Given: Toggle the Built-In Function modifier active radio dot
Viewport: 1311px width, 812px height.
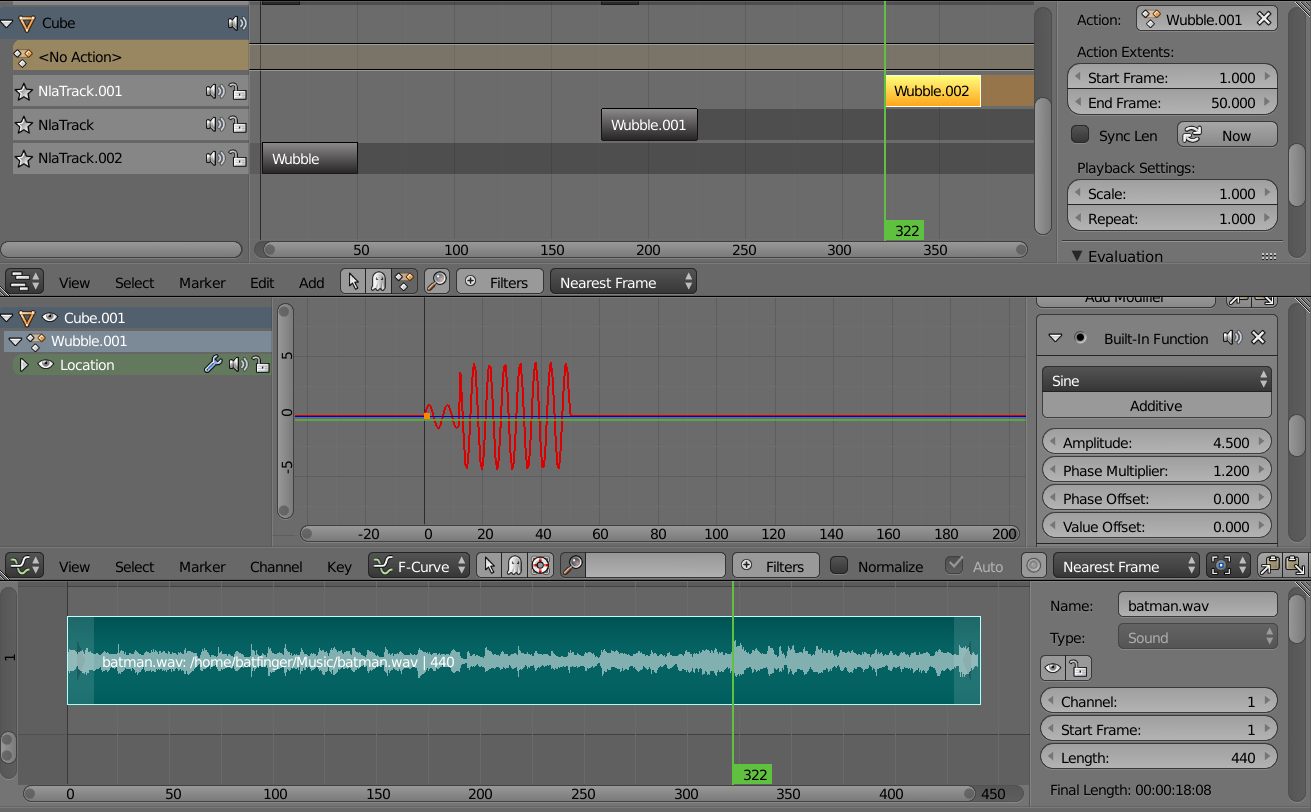Looking at the screenshot, I should point(1080,338).
